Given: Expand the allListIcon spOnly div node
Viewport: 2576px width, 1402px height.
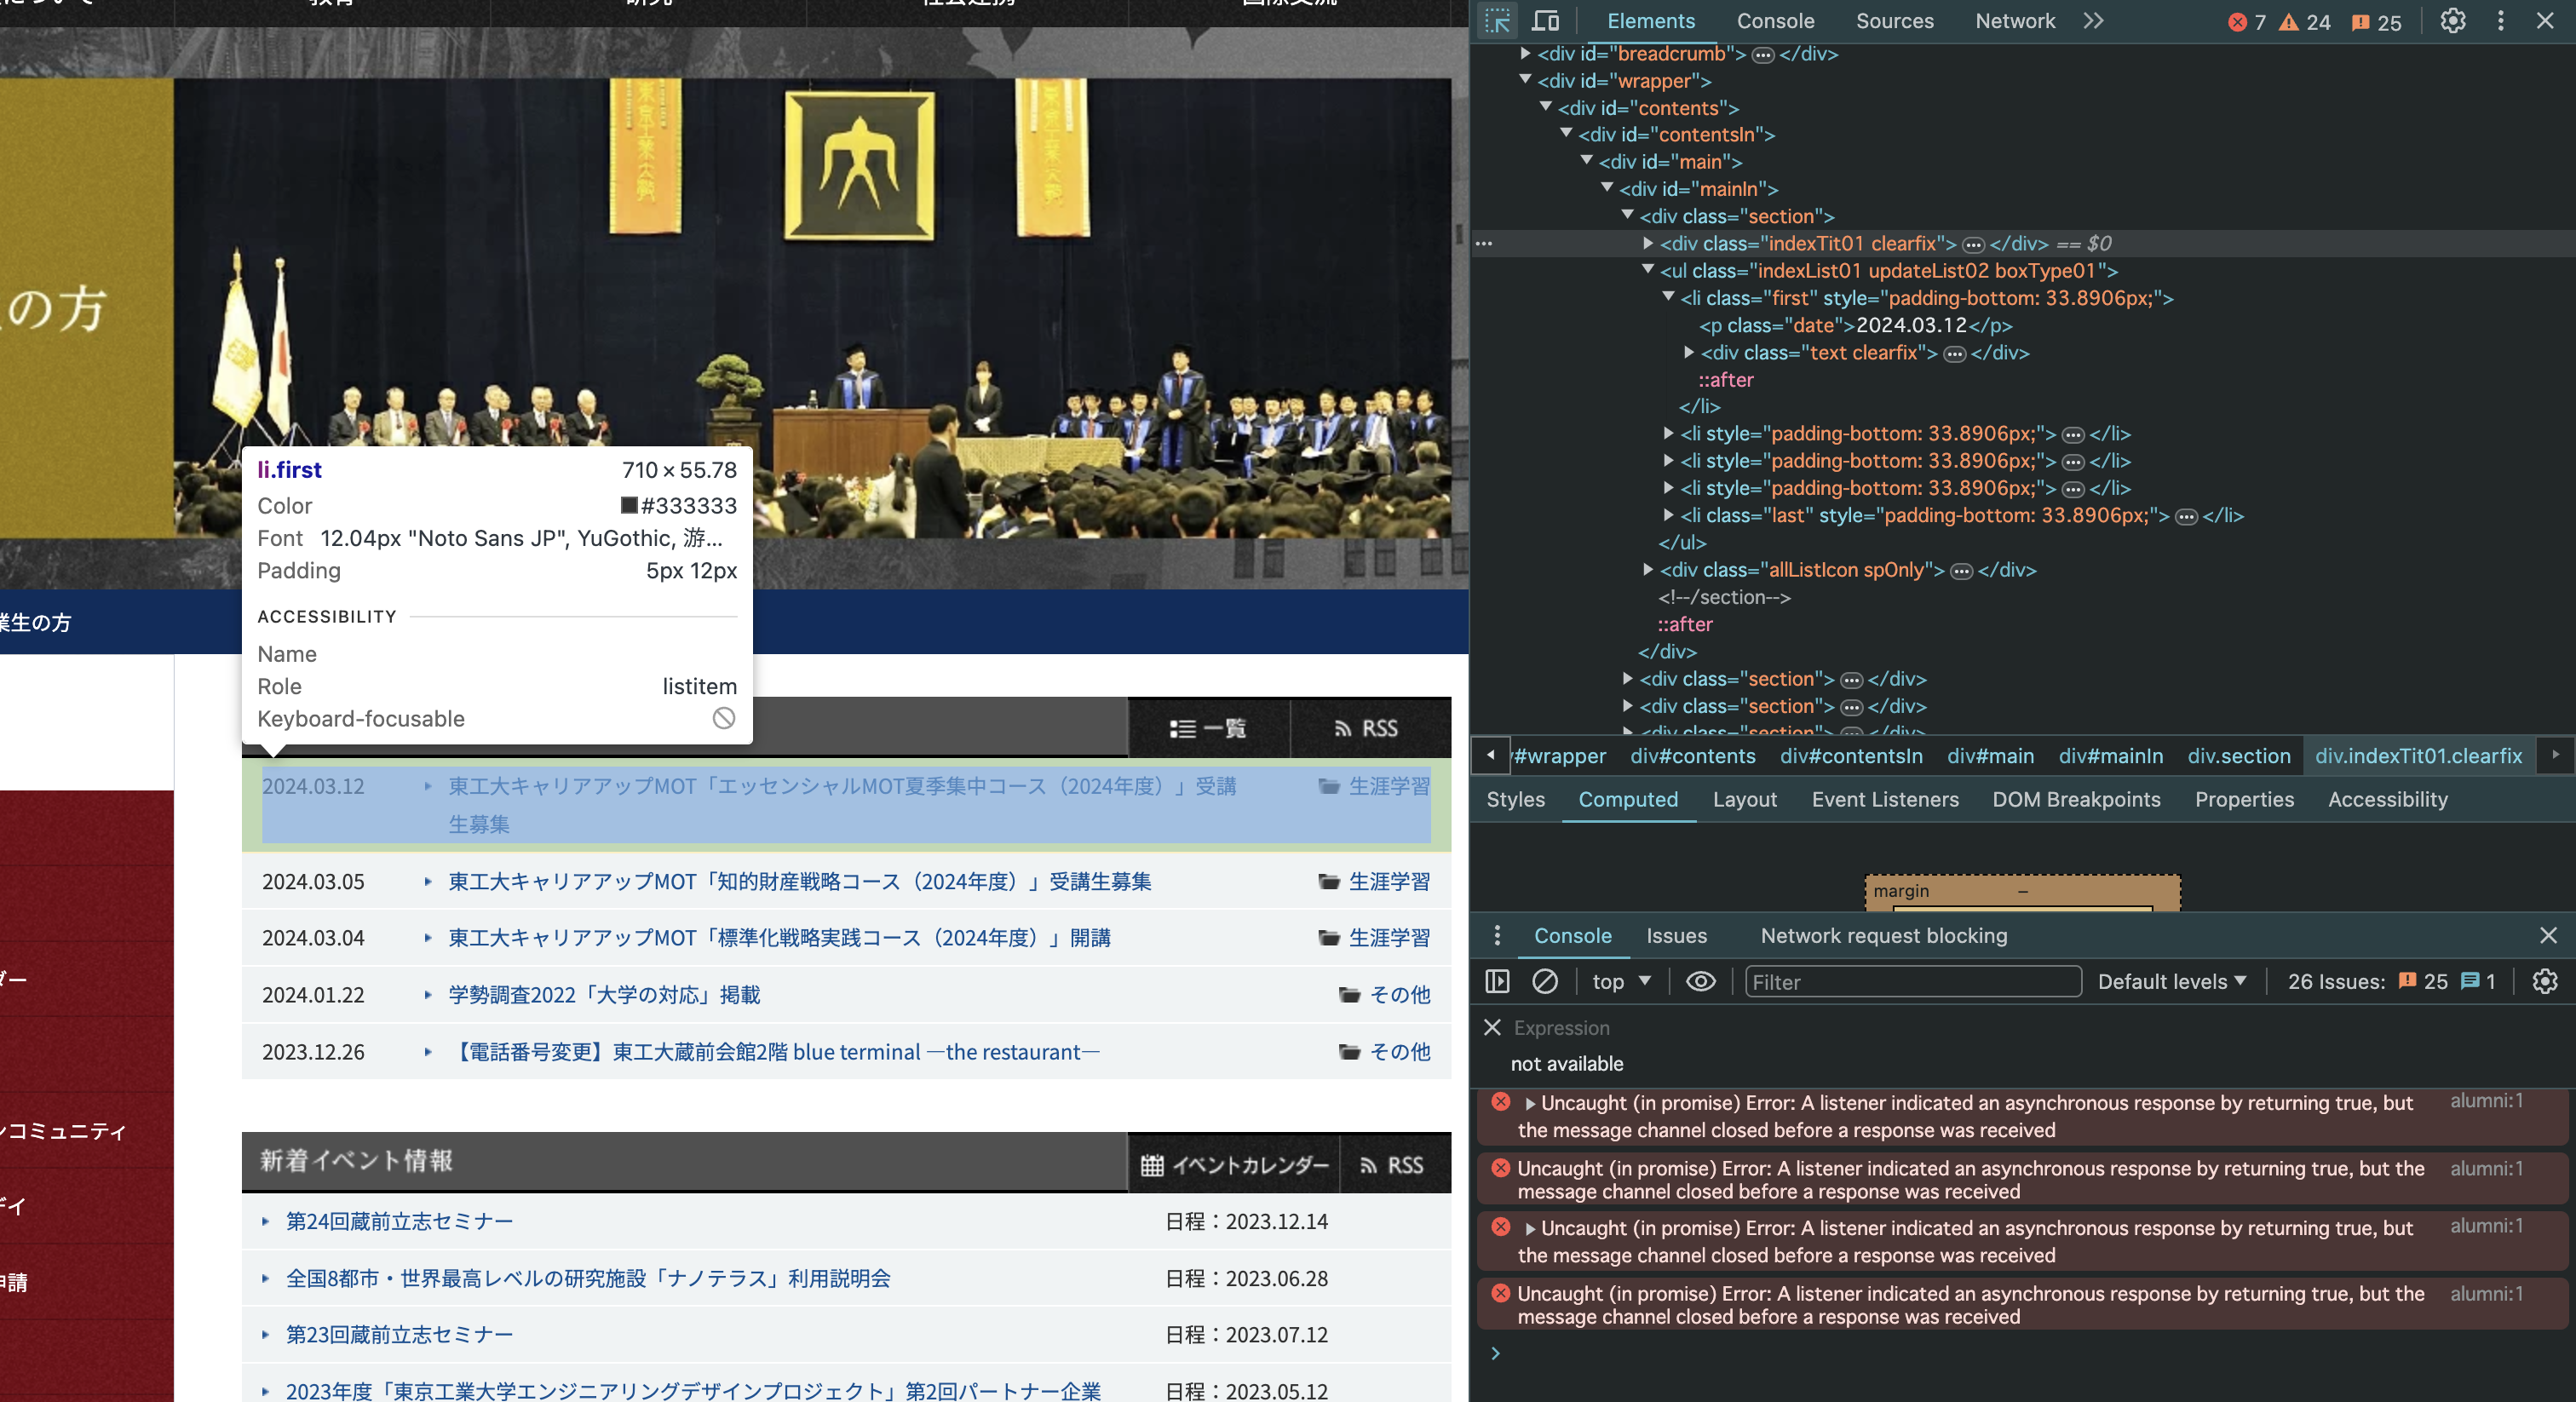Looking at the screenshot, I should click(x=1648, y=569).
